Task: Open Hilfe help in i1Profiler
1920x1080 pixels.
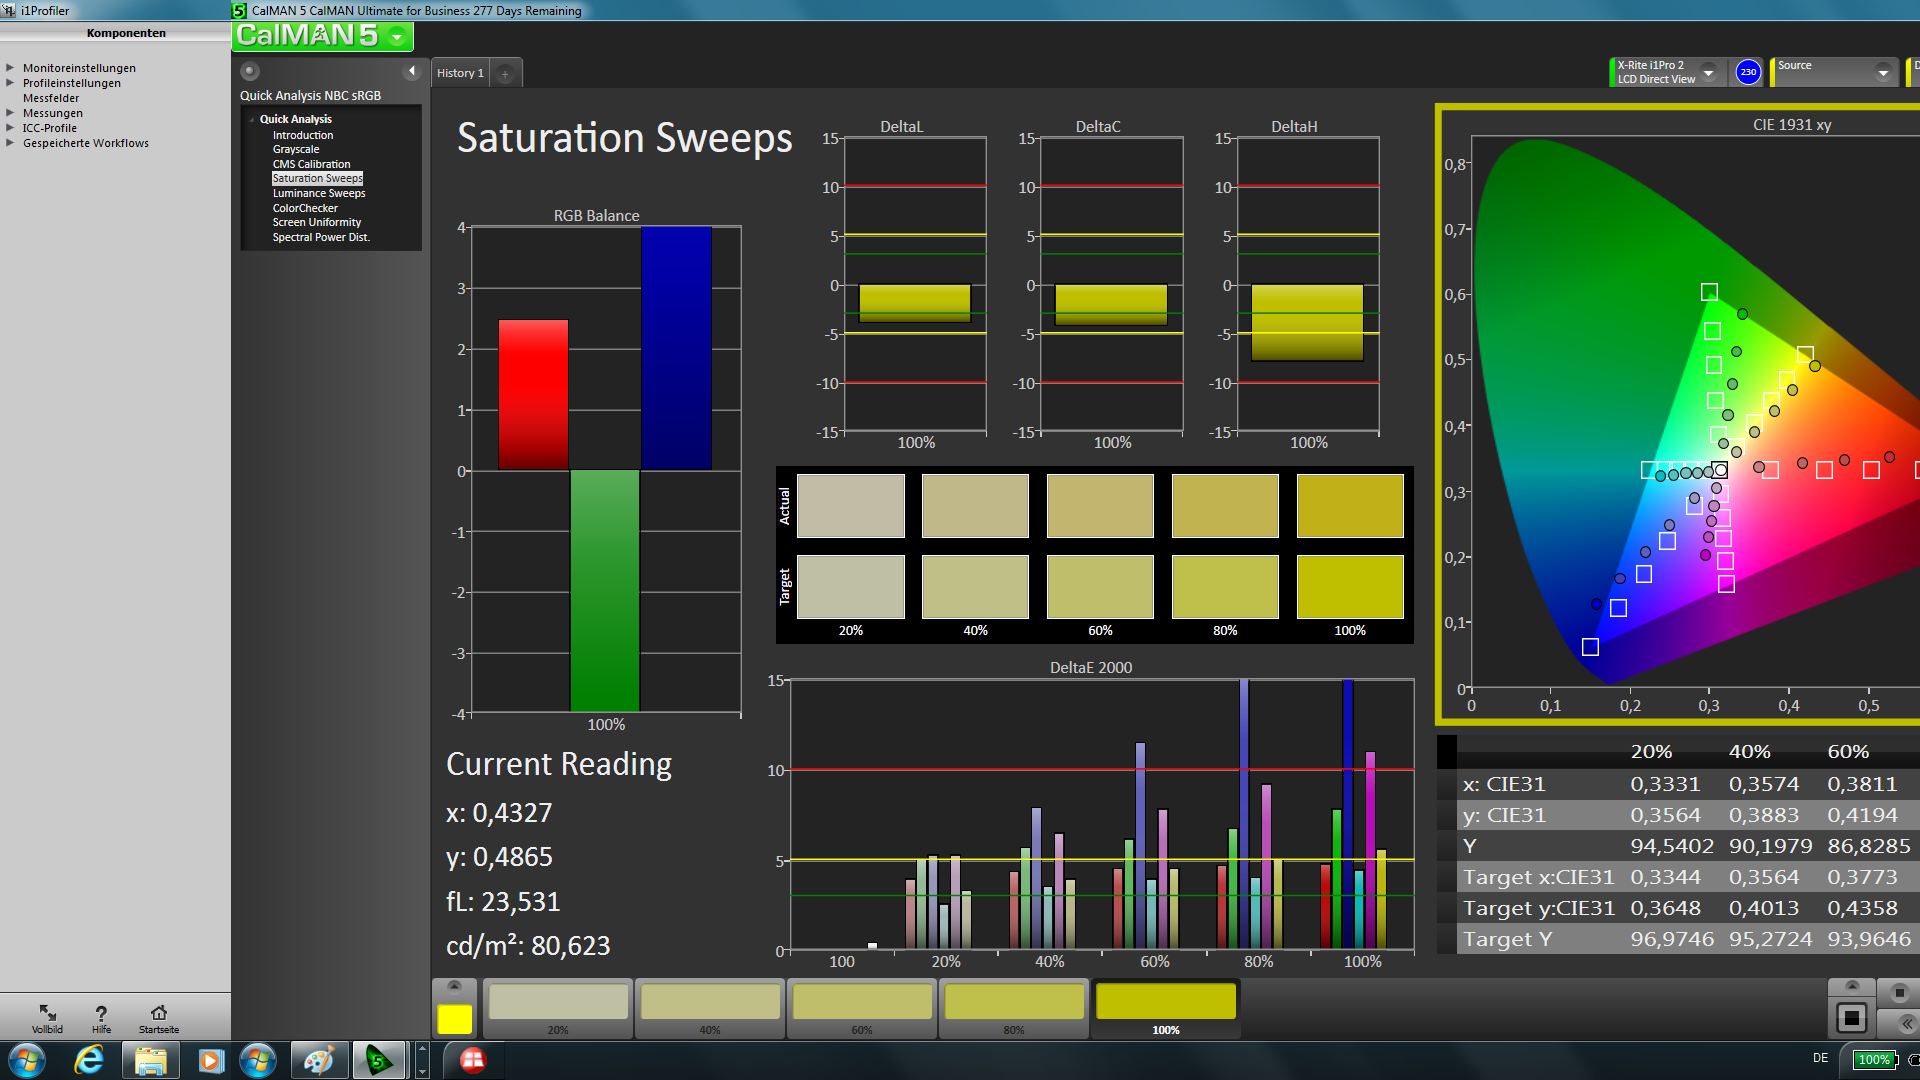Action: (101, 1018)
